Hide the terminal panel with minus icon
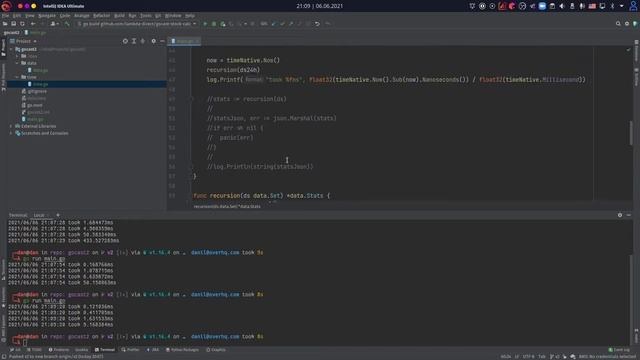The width and height of the screenshot is (640, 360). [x=629, y=215]
